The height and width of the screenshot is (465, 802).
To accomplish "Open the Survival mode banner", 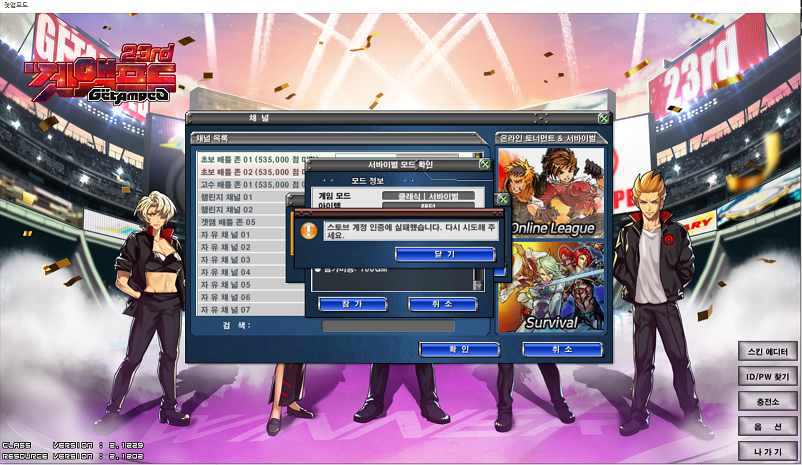I will [552, 288].
